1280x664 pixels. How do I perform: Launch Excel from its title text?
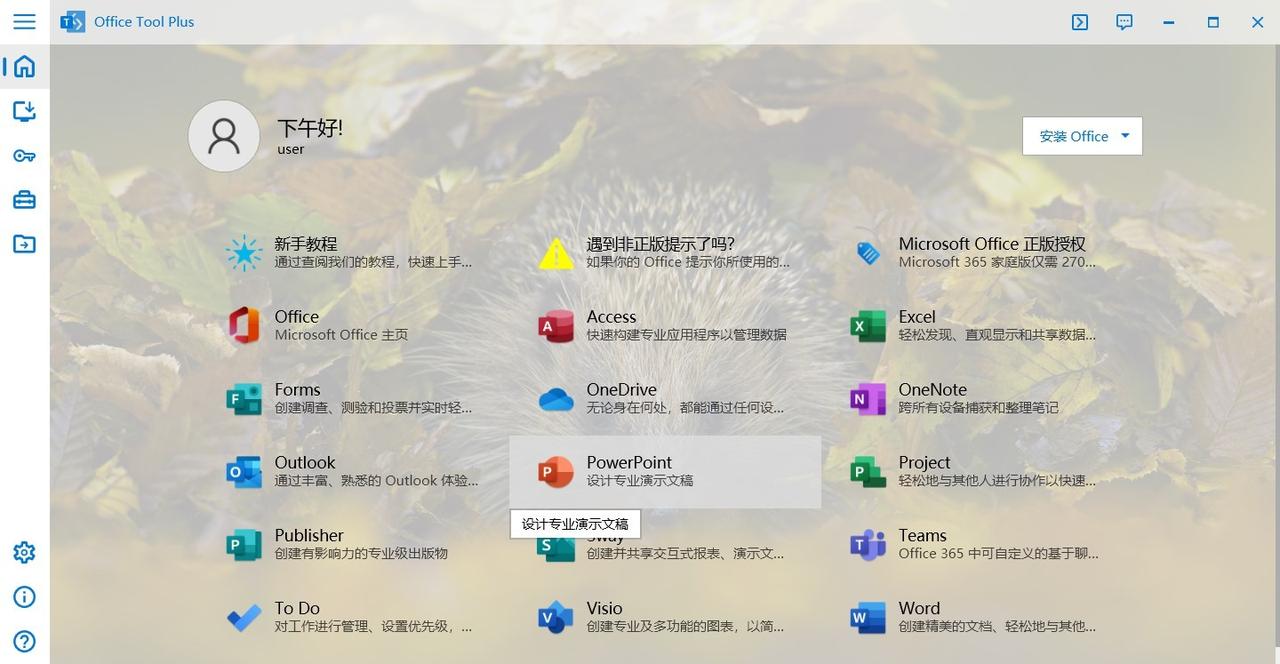coord(917,317)
